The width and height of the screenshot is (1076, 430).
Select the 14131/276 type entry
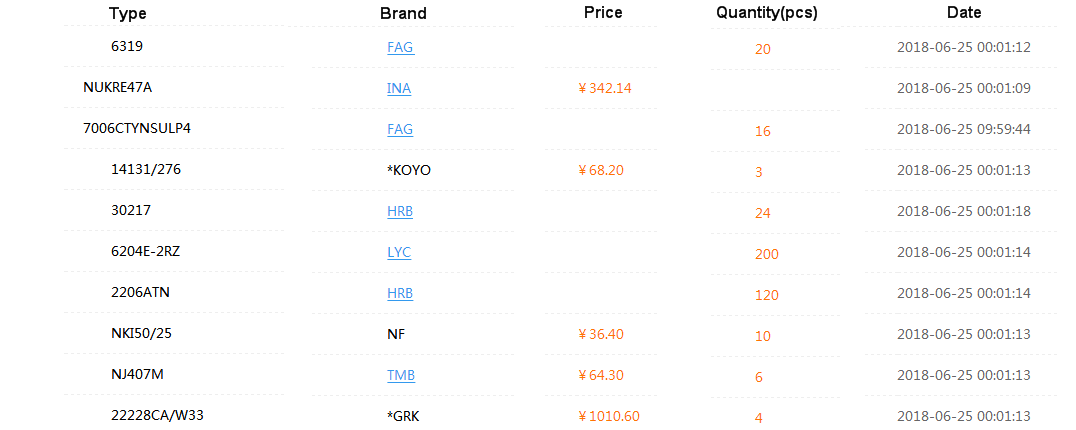point(146,169)
